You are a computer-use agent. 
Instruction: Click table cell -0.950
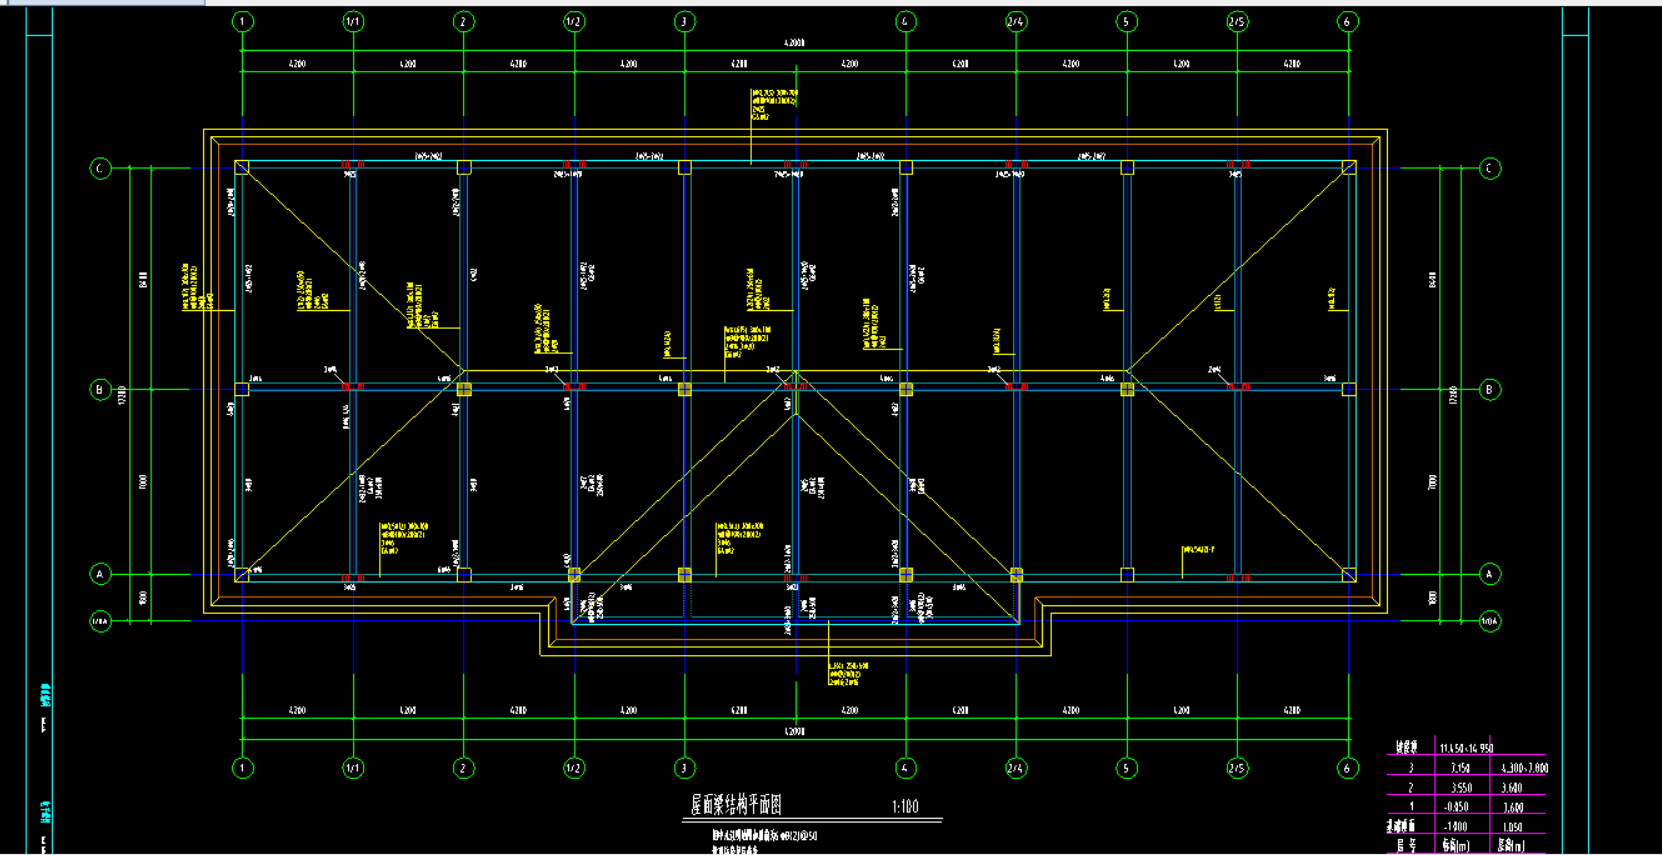pos(1457,807)
